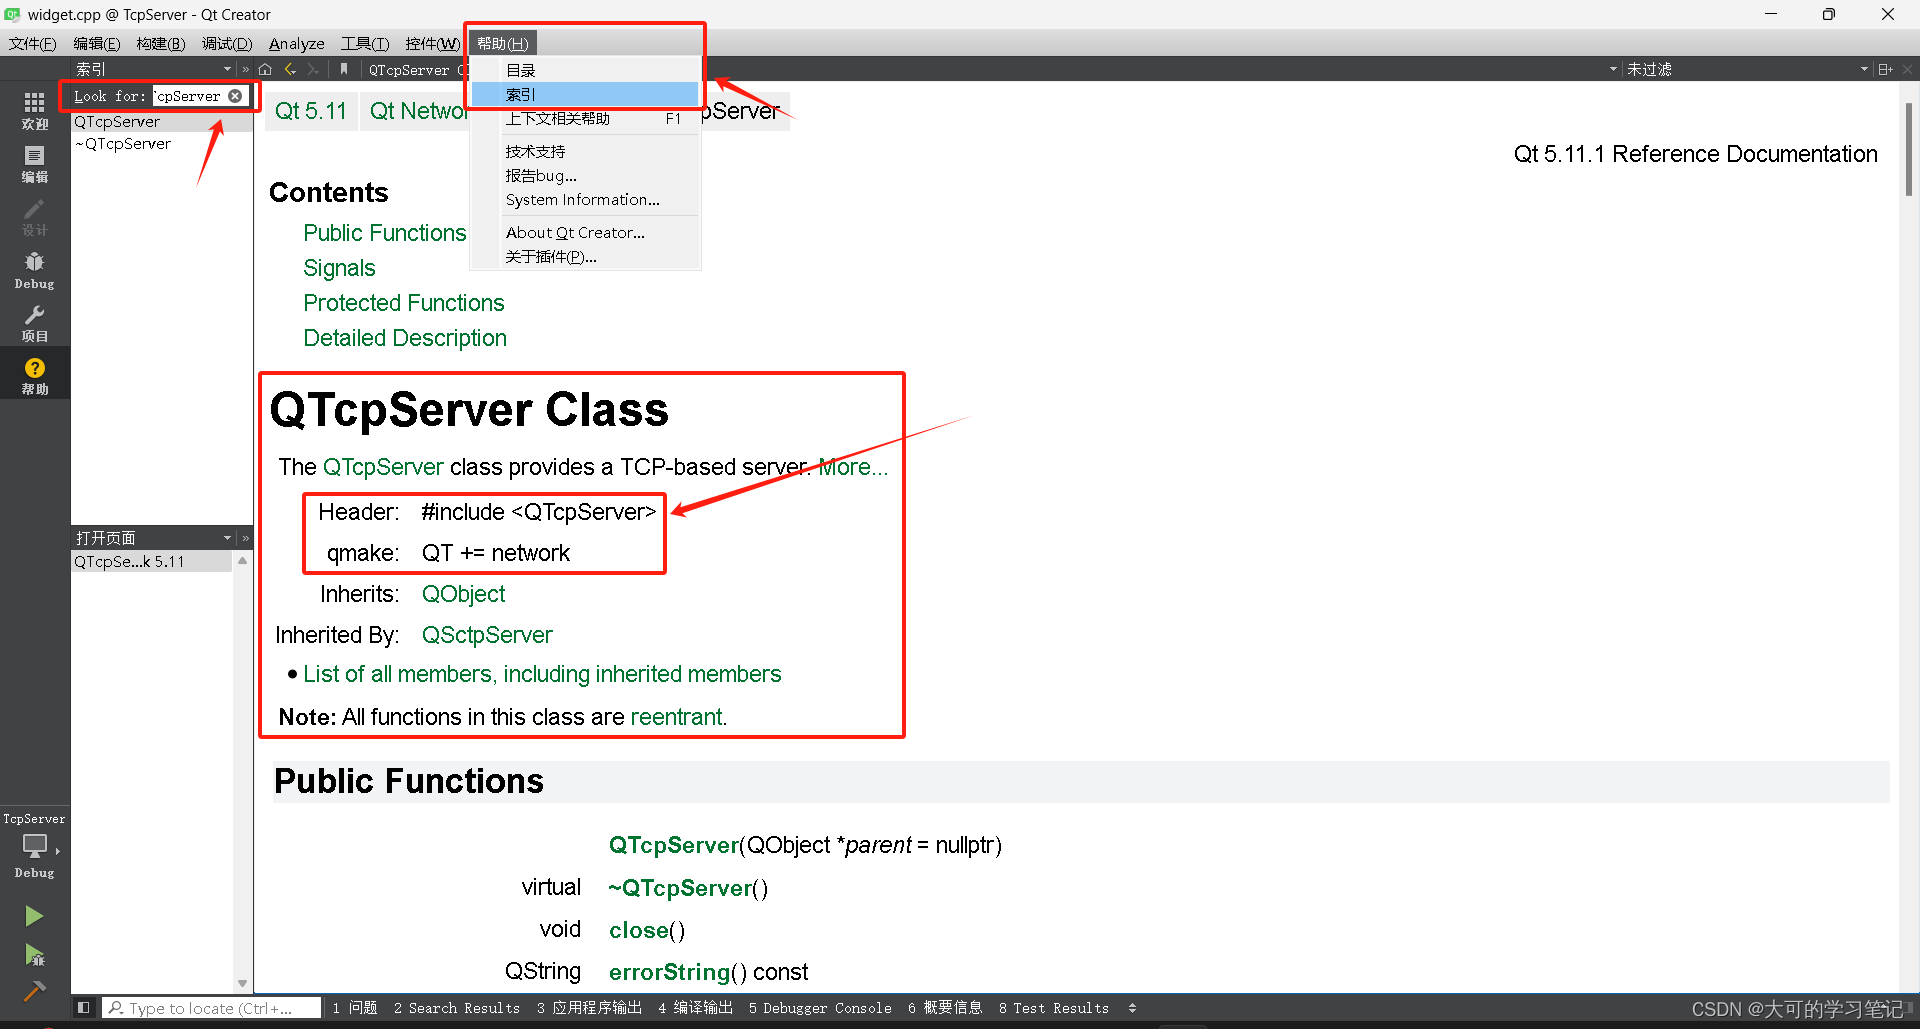Viewport: 1920px width, 1029px height.
Task: Toggle left sidebar visibility
Action: coord(84,1008)
